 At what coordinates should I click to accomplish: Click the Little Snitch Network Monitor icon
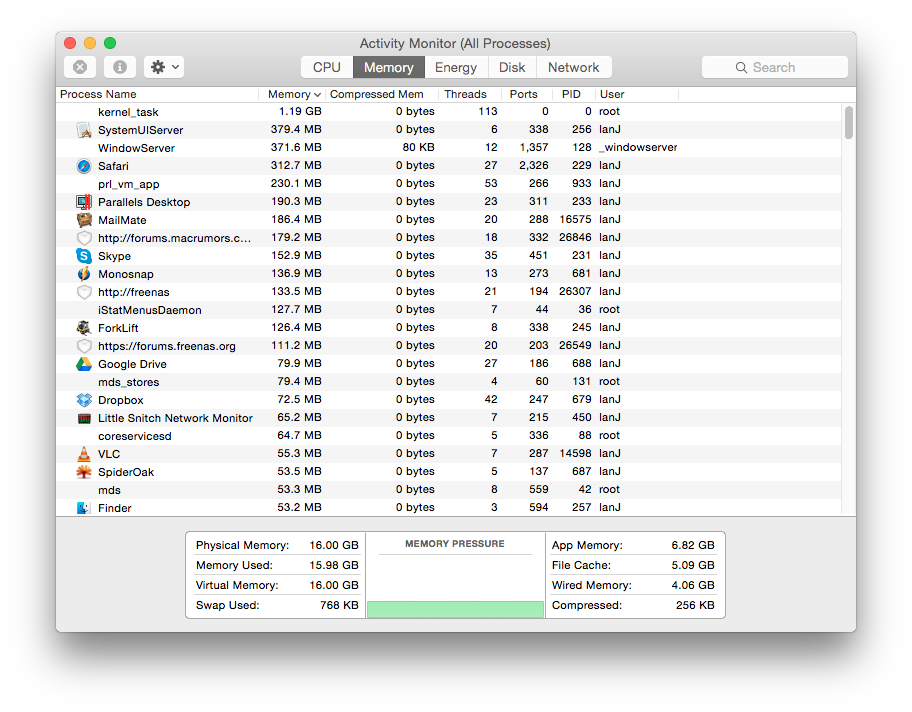(84, 418)
